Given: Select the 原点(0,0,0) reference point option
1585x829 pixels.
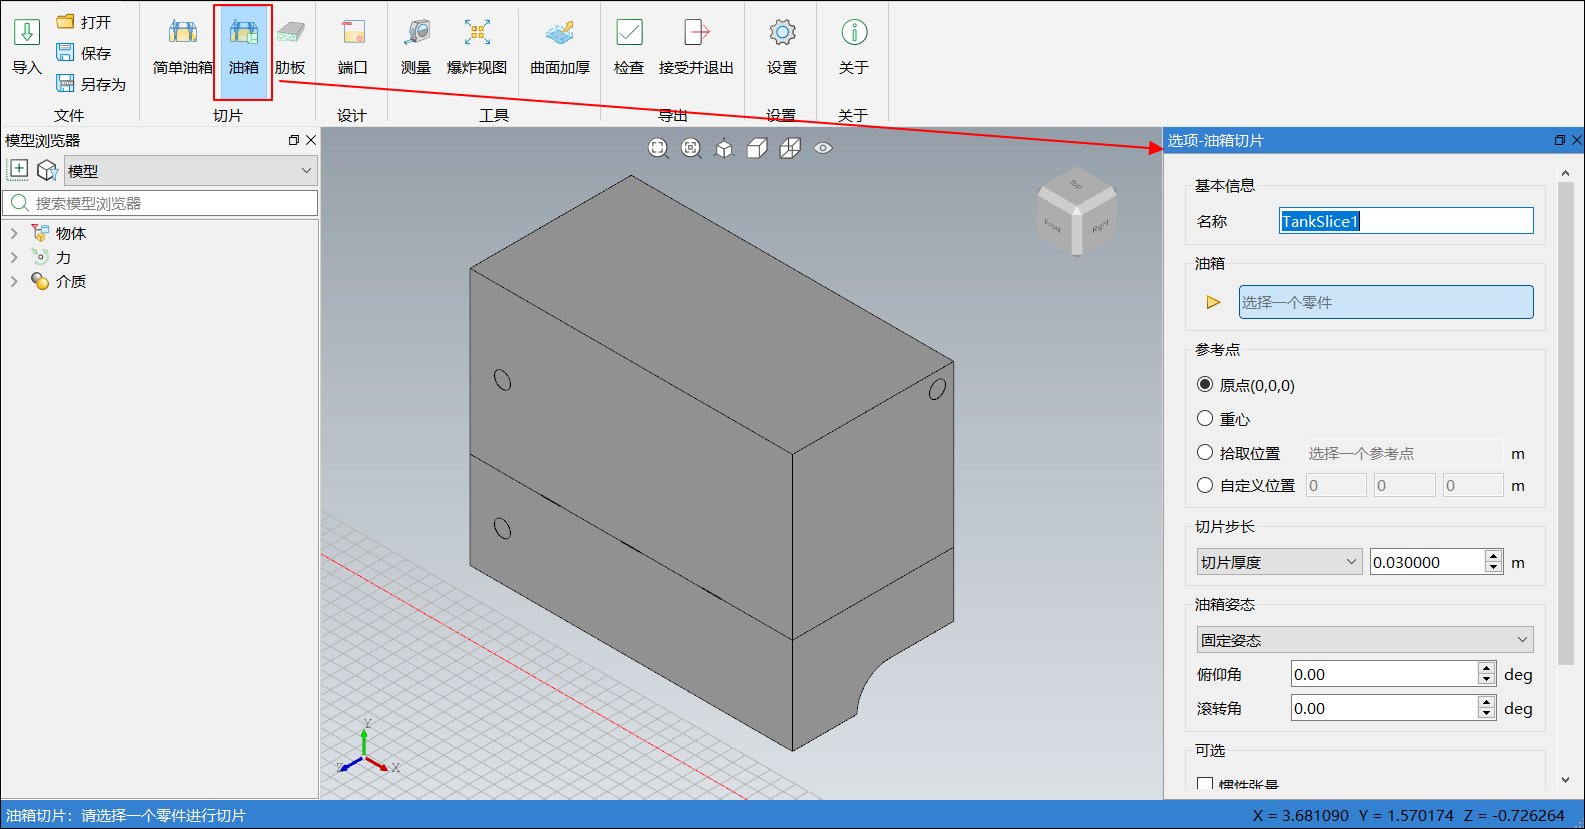Looking at the screenshot, I should point(1205,385).
